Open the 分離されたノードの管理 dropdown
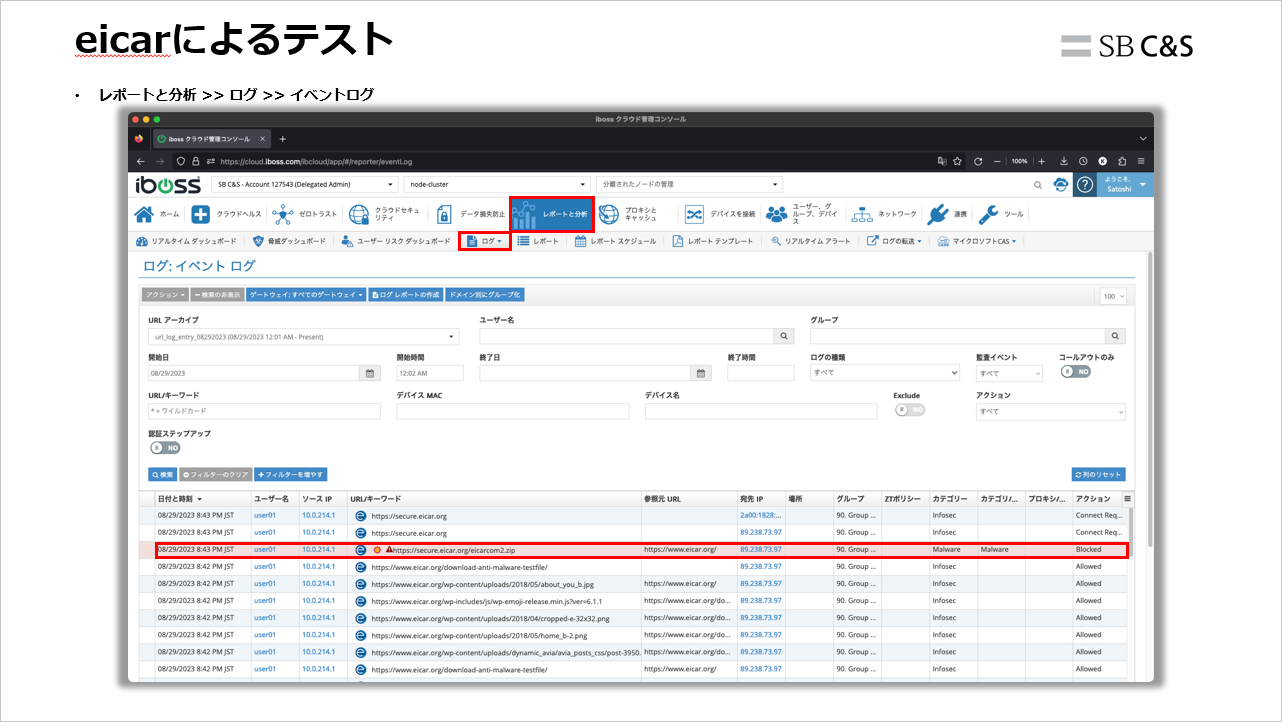1282x722 pixels. (x=689, y=185)
